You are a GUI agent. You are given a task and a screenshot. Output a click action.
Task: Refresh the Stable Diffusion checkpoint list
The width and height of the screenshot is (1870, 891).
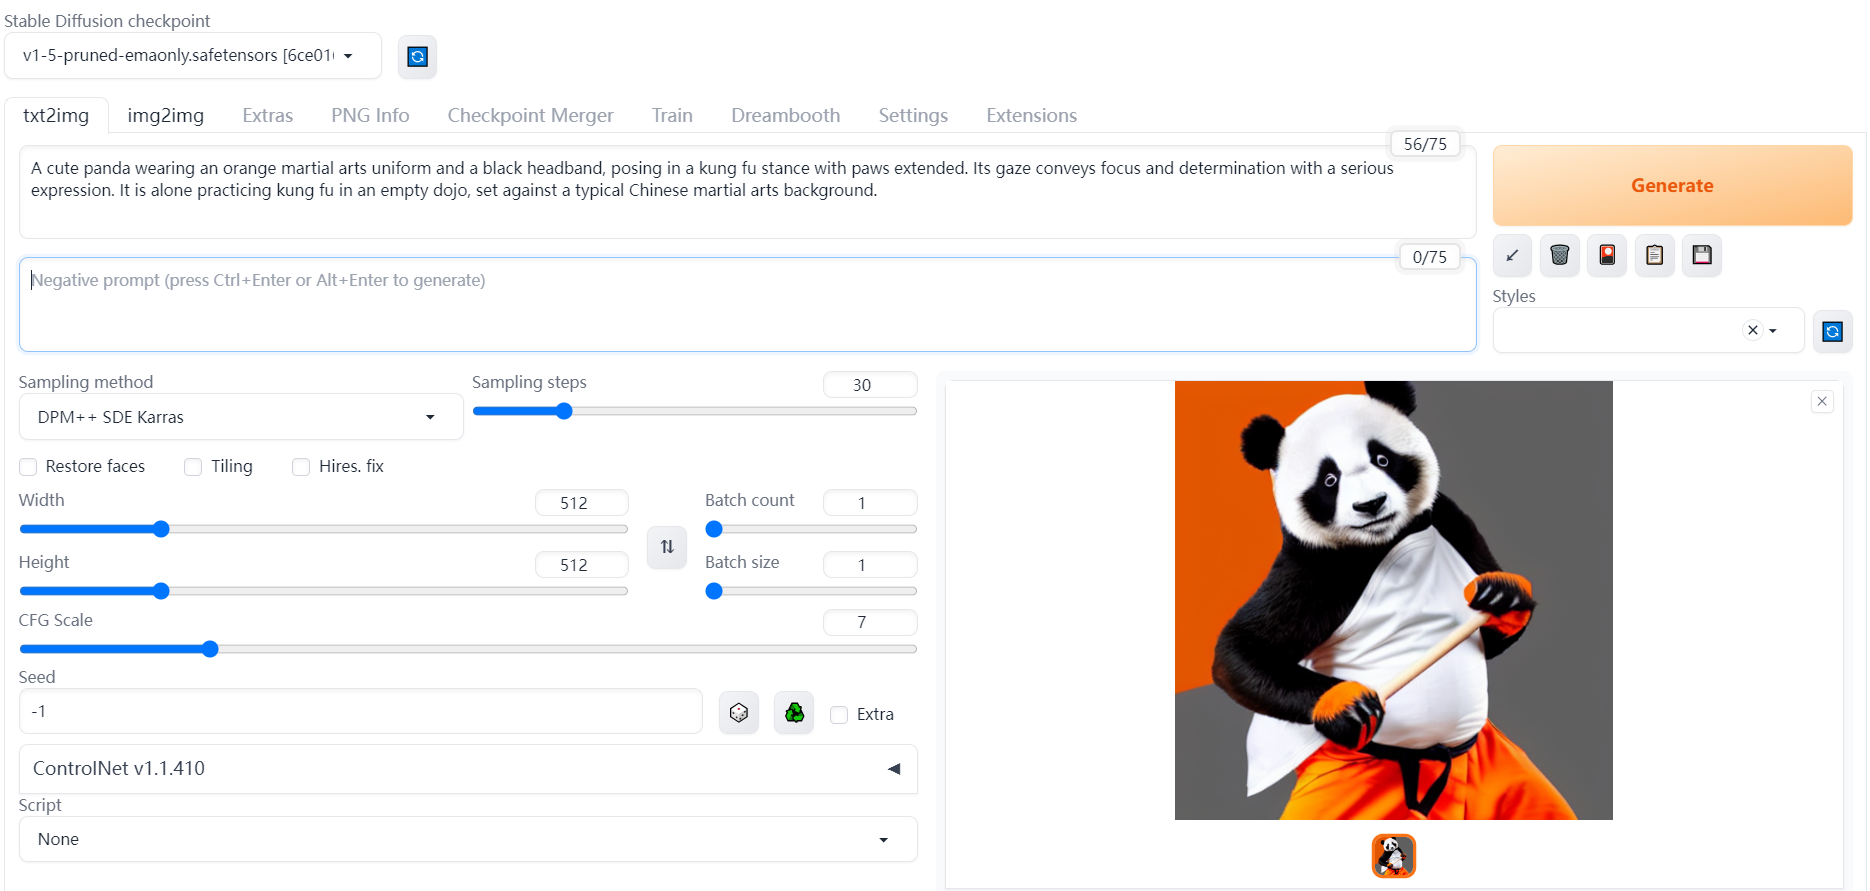pyautogui.click(x=418, y=57)
